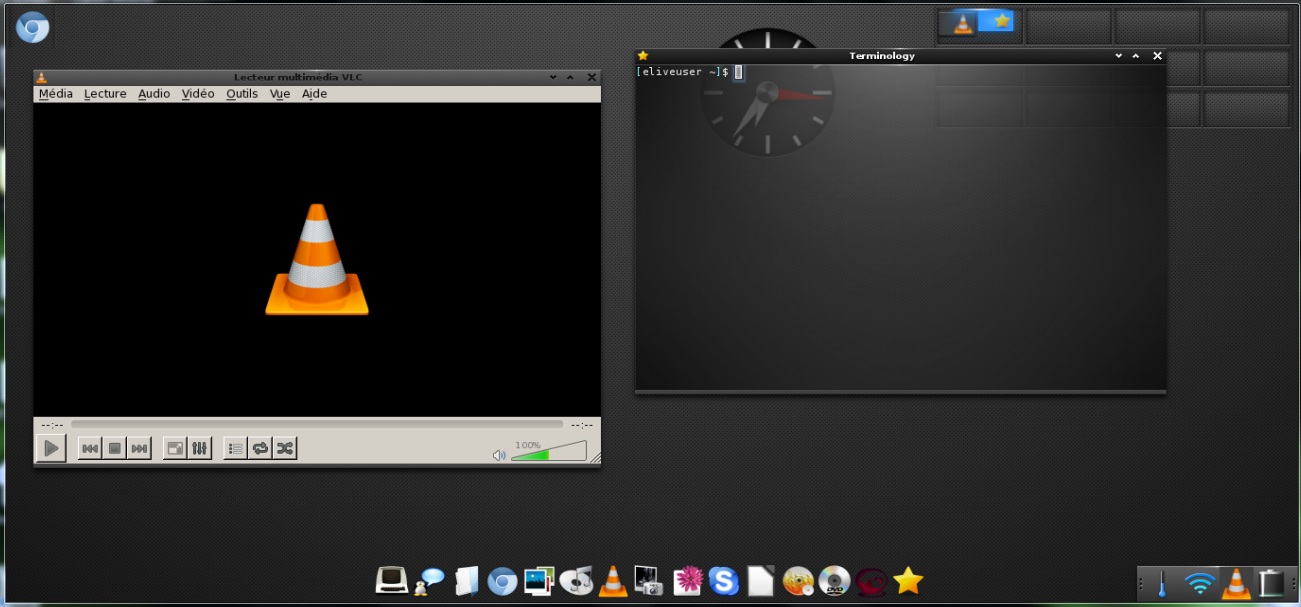
Task: Launch VLC from the dock cone icon
Action: (x=613, y=581)
